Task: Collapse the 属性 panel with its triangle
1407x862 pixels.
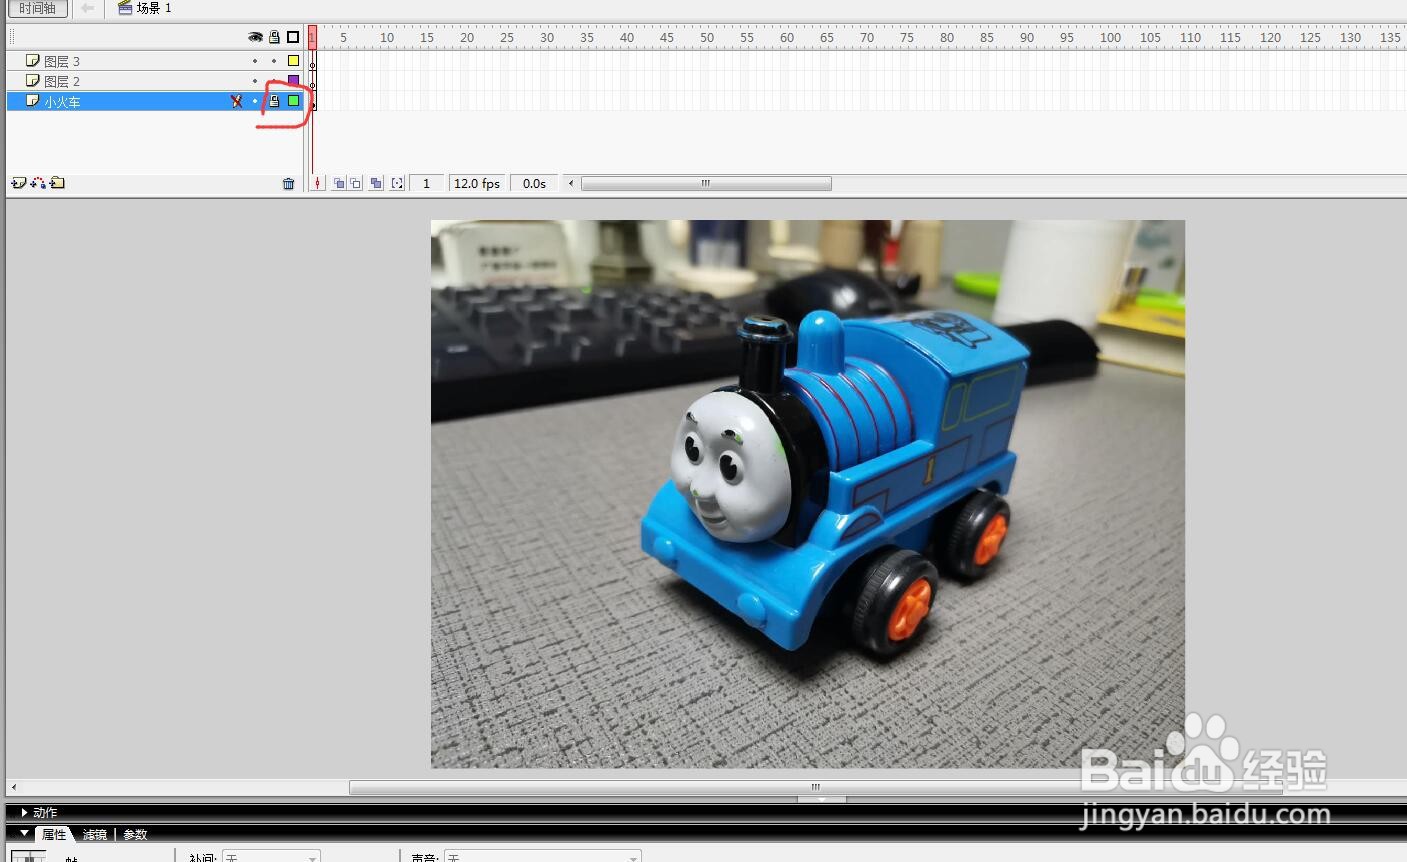Action: (25, 833)
